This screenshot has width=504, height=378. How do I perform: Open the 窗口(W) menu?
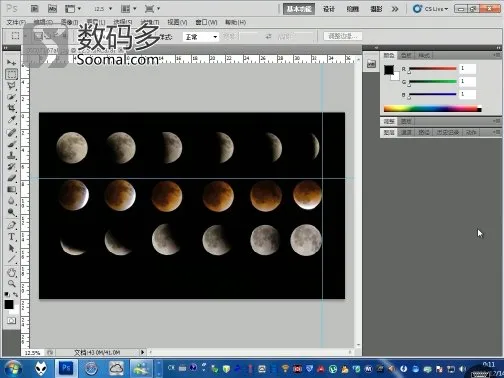click(x=206, y=22)
